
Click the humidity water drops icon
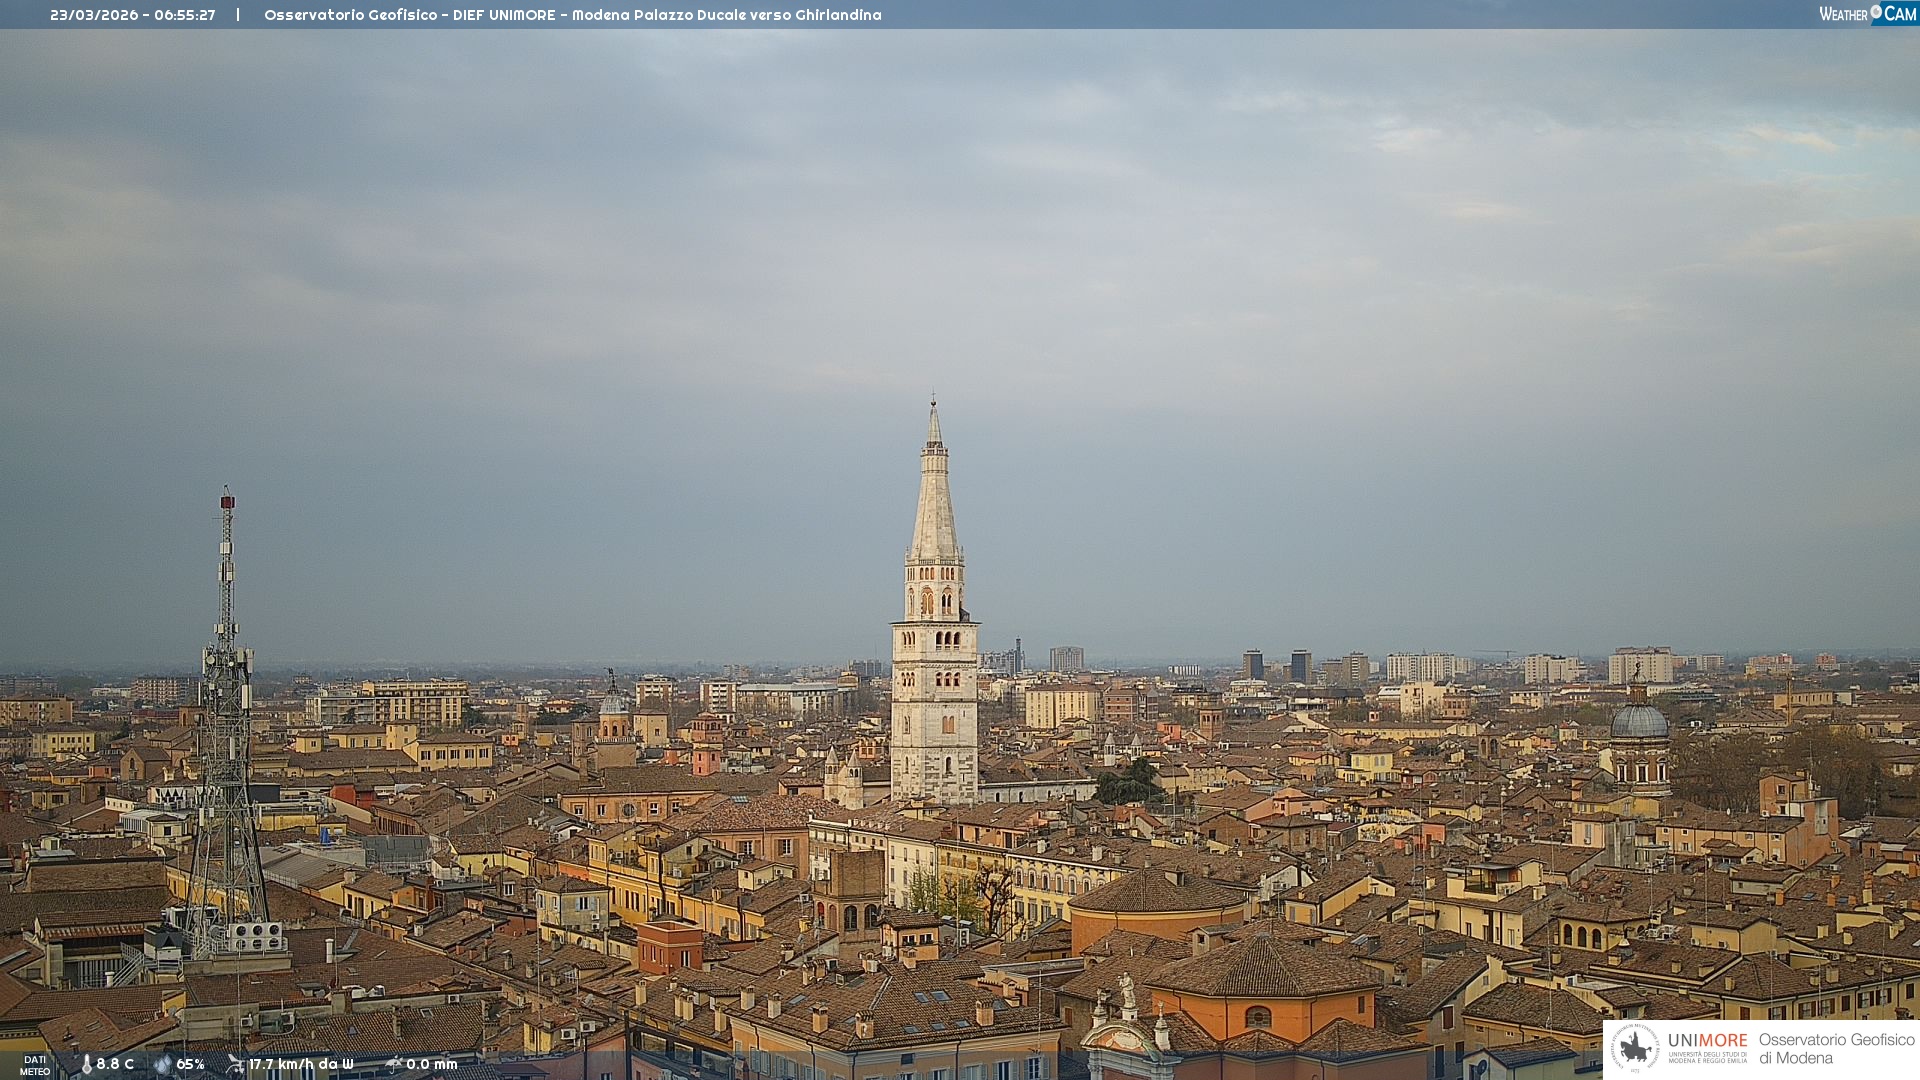click(x=162, y=1064)
